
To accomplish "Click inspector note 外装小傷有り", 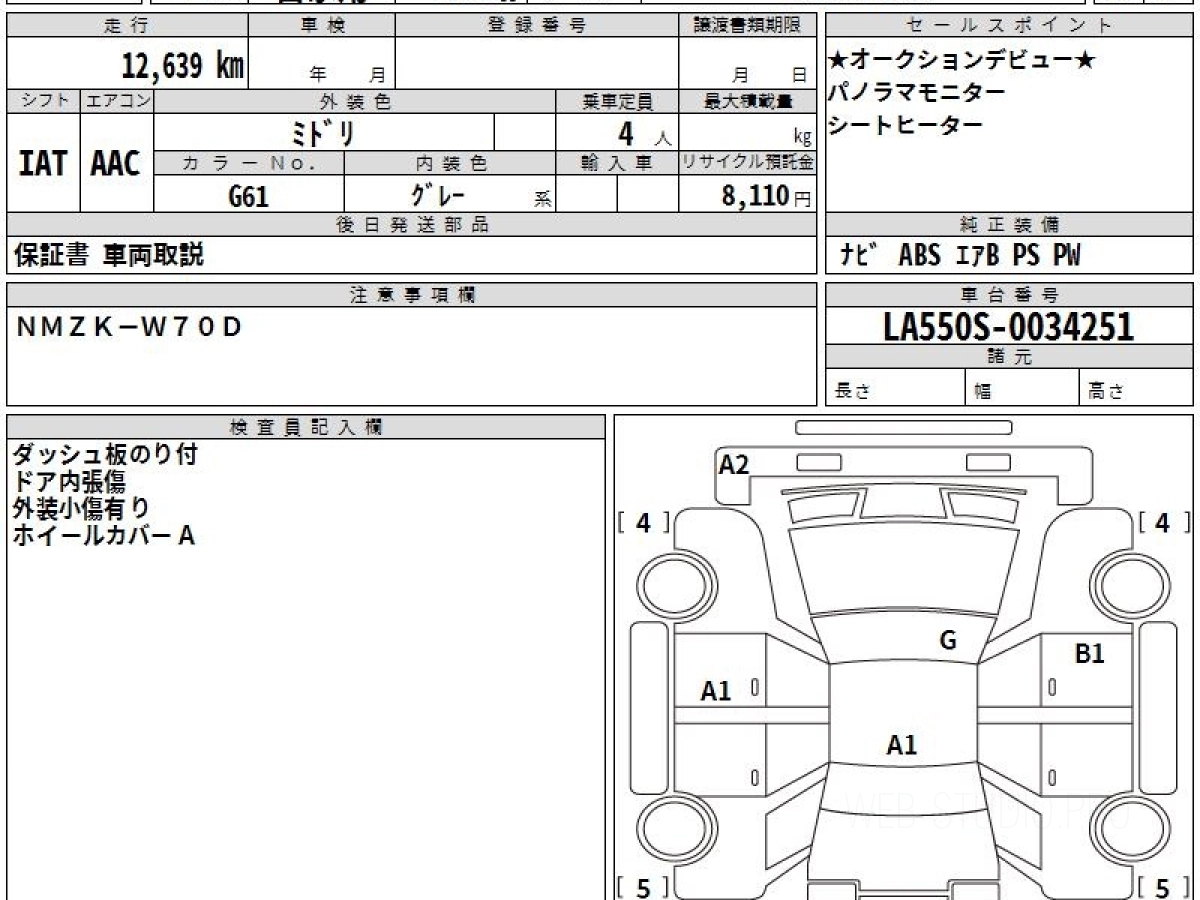I will [x=81, y=507].
